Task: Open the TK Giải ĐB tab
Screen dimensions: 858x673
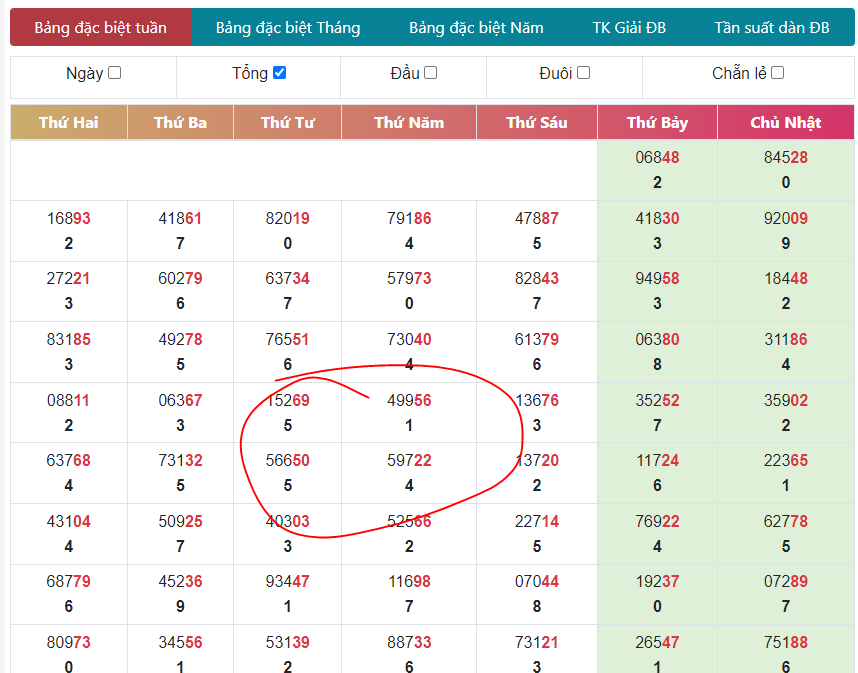Action: pos(629,28)
